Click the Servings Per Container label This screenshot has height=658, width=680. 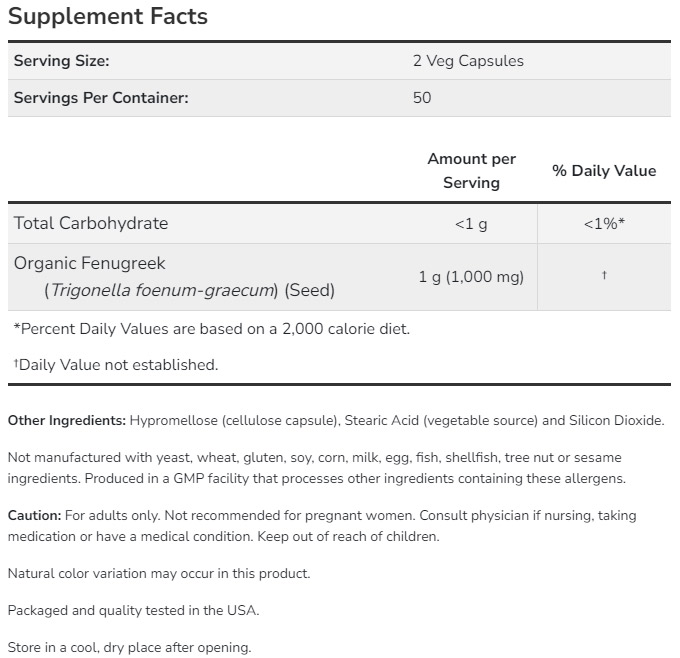pos(101,98)
